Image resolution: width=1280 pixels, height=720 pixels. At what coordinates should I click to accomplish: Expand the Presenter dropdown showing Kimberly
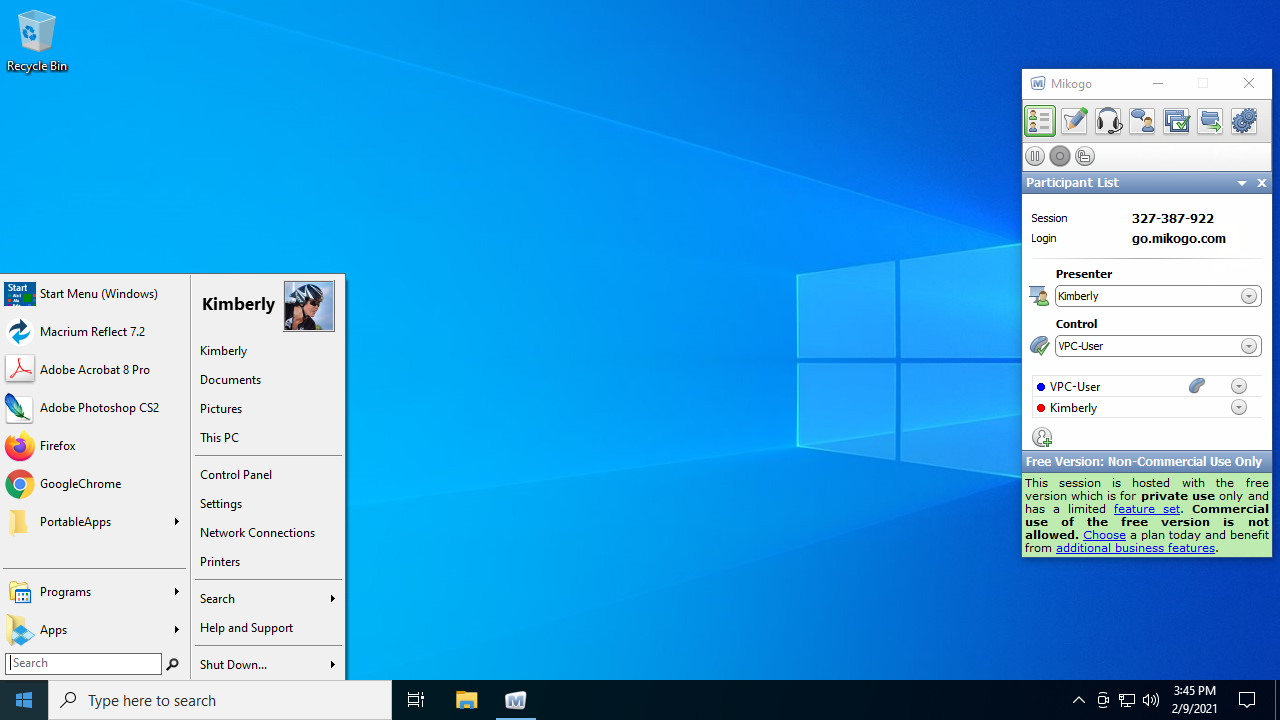click(1249, 296)
